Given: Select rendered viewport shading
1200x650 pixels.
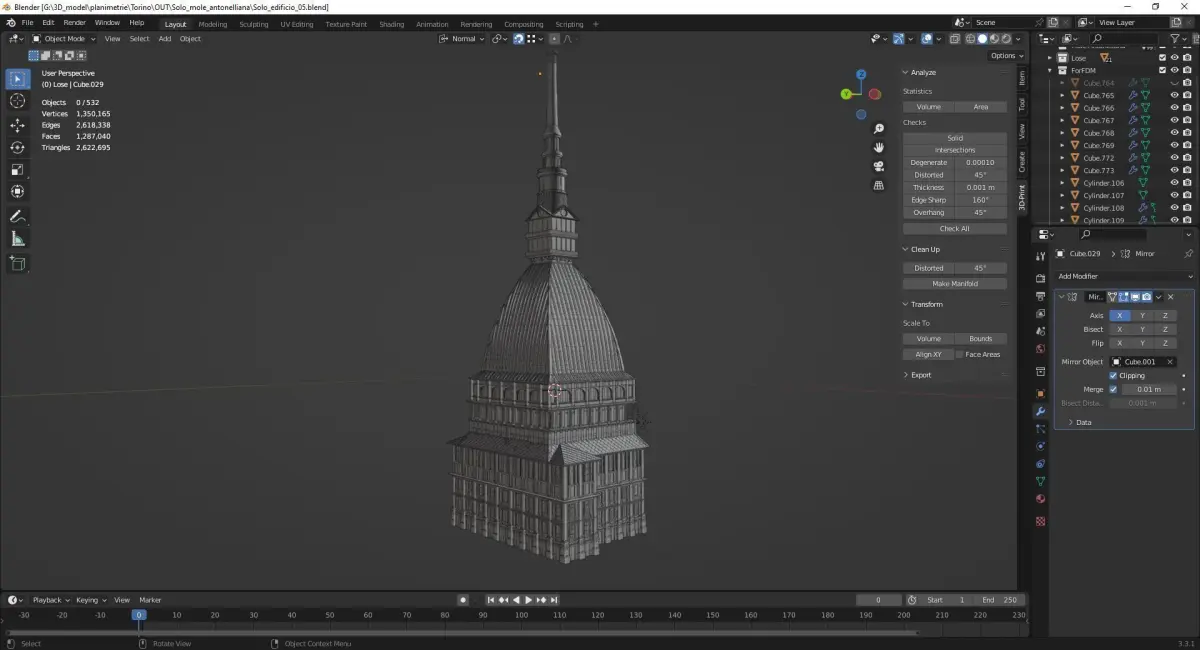Looking at the screenshot, I should click(1005, 39).
